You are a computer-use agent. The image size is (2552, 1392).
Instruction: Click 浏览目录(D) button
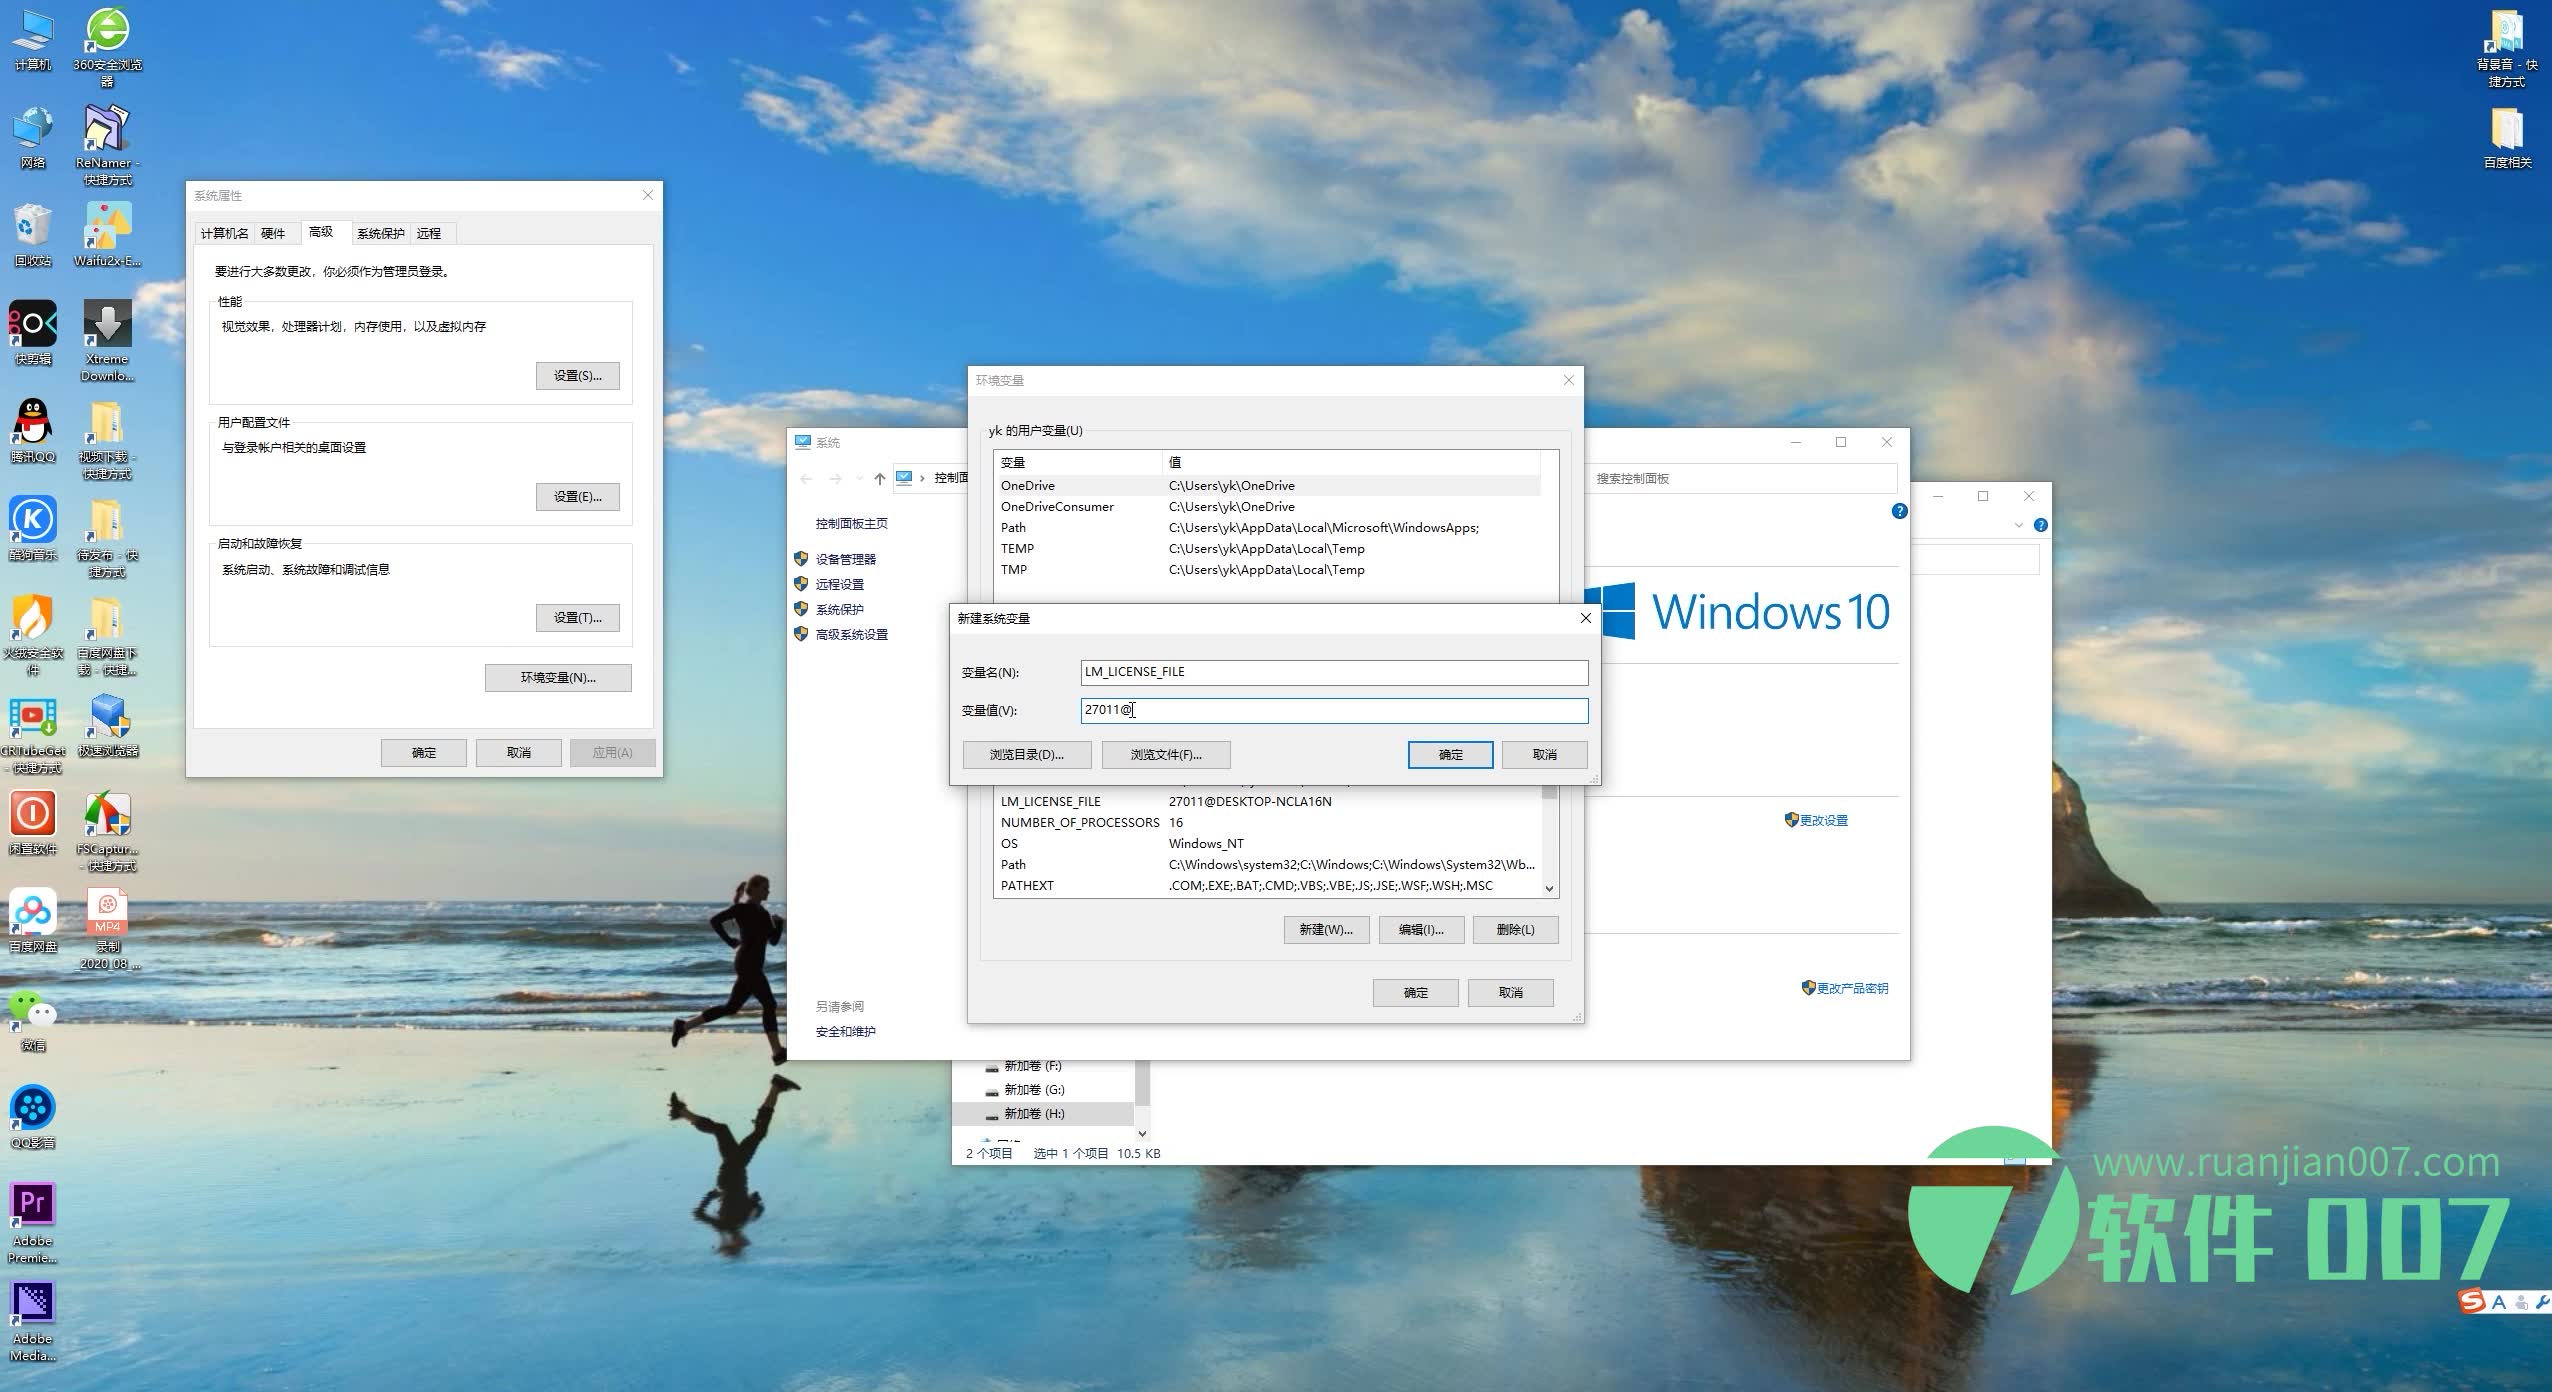tap(1026, 755)
